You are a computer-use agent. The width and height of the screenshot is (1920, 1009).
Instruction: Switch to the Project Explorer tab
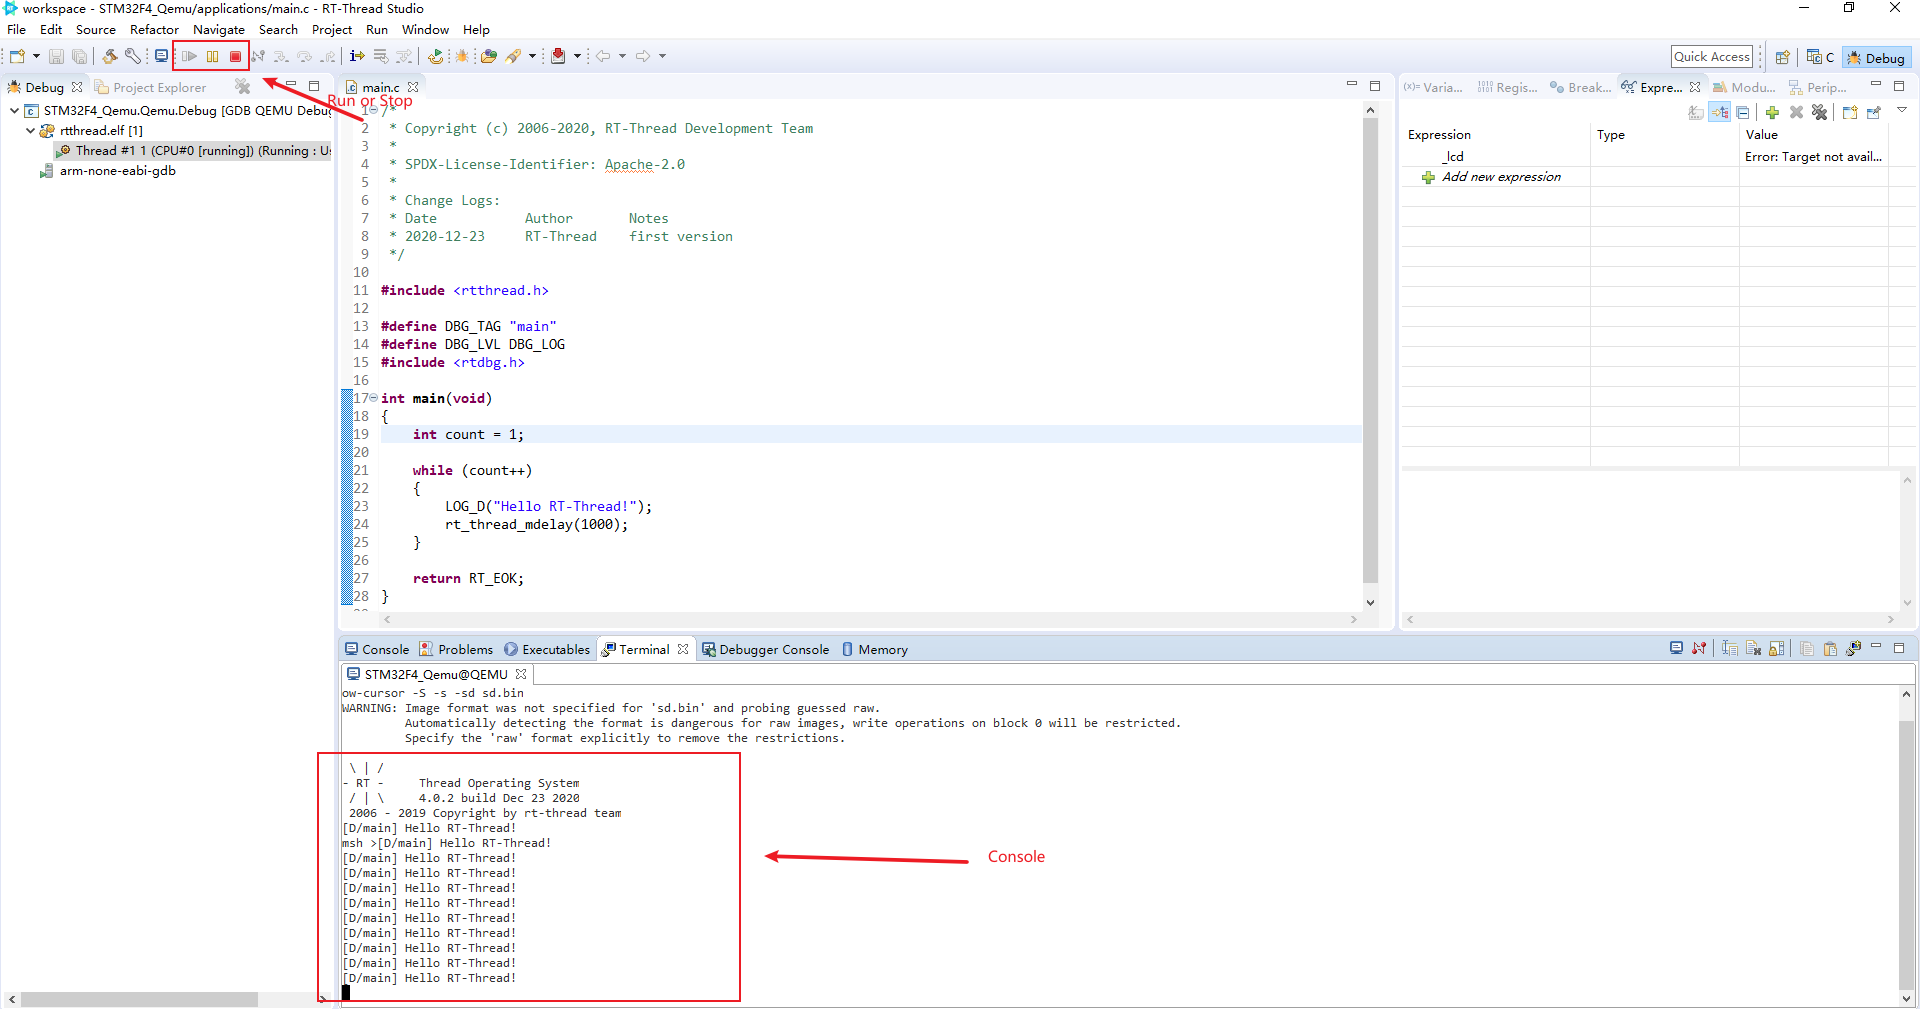150,88
